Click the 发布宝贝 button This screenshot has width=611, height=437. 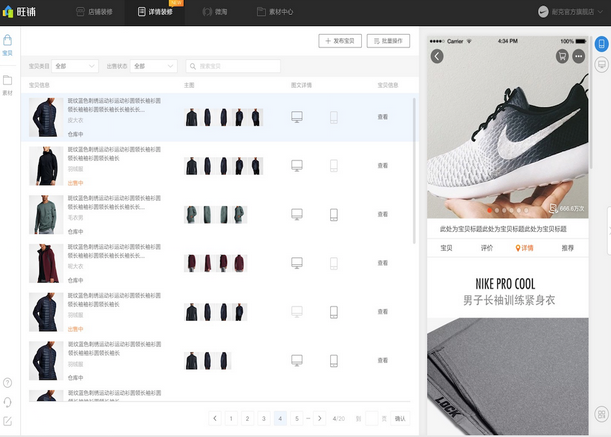coord(340,41)
